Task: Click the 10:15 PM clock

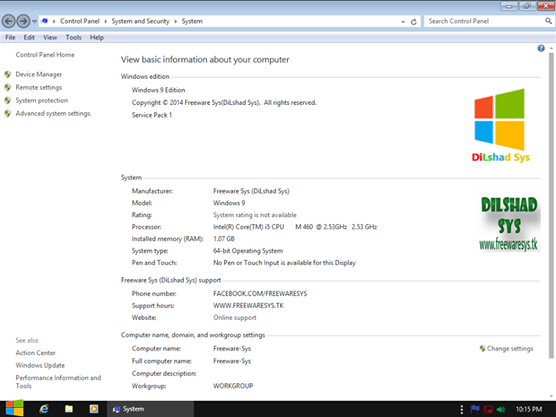Action: 529,410
